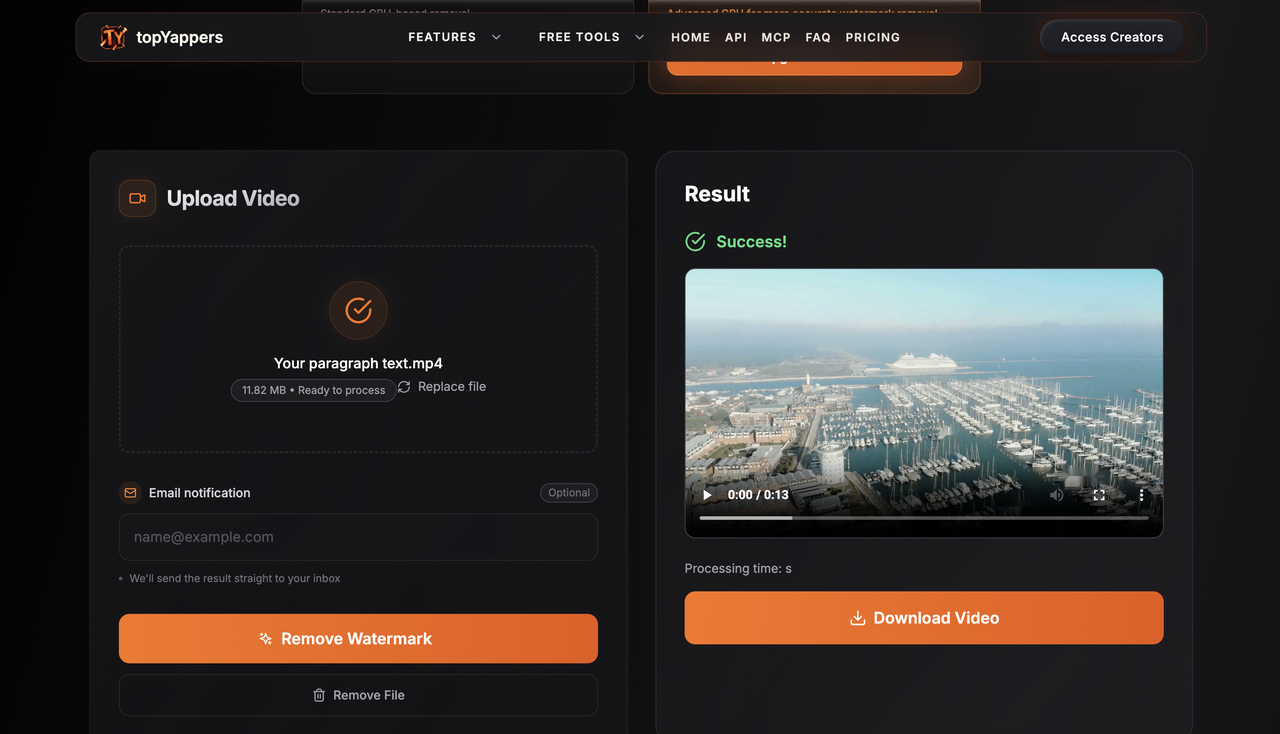Click the Remove Watermark button
Screen dimensions: 1280x734
(358, 639)
